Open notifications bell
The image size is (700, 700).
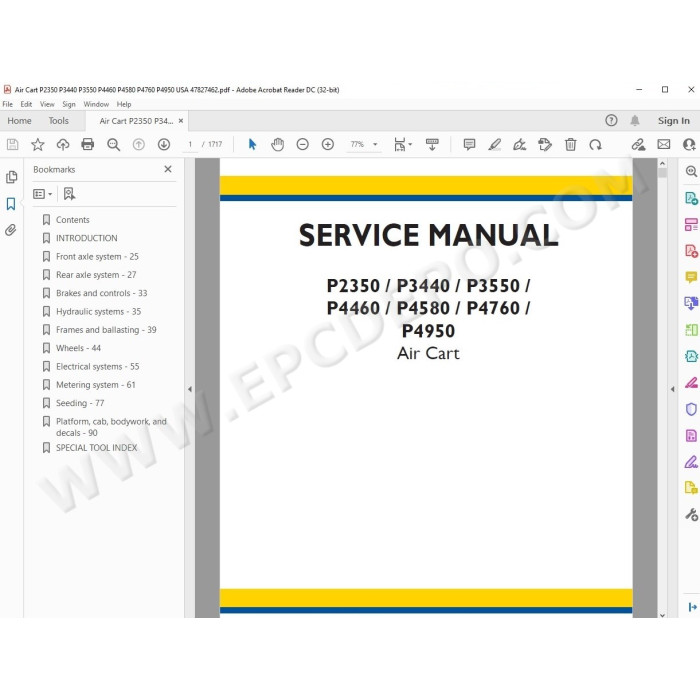point(635,121)
